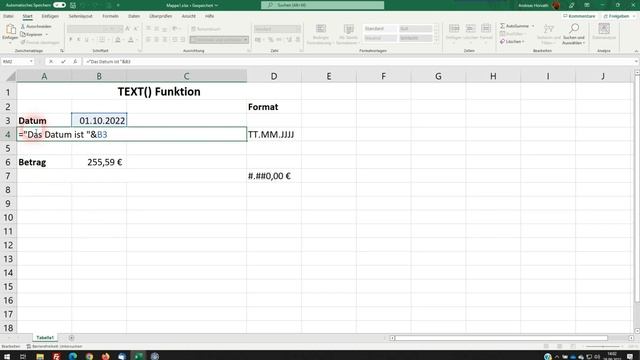Toggle the Automatisches Speichern switch
This screenshot has height=360, width=640.
click(60, 5)
